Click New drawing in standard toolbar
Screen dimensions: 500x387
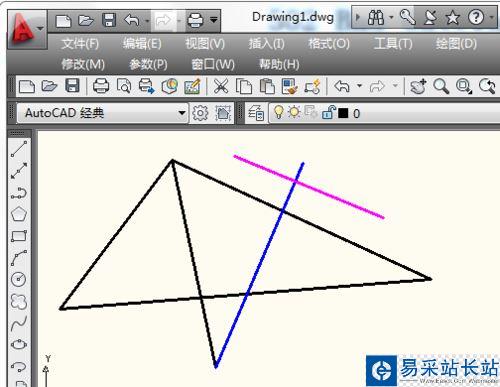27,86
